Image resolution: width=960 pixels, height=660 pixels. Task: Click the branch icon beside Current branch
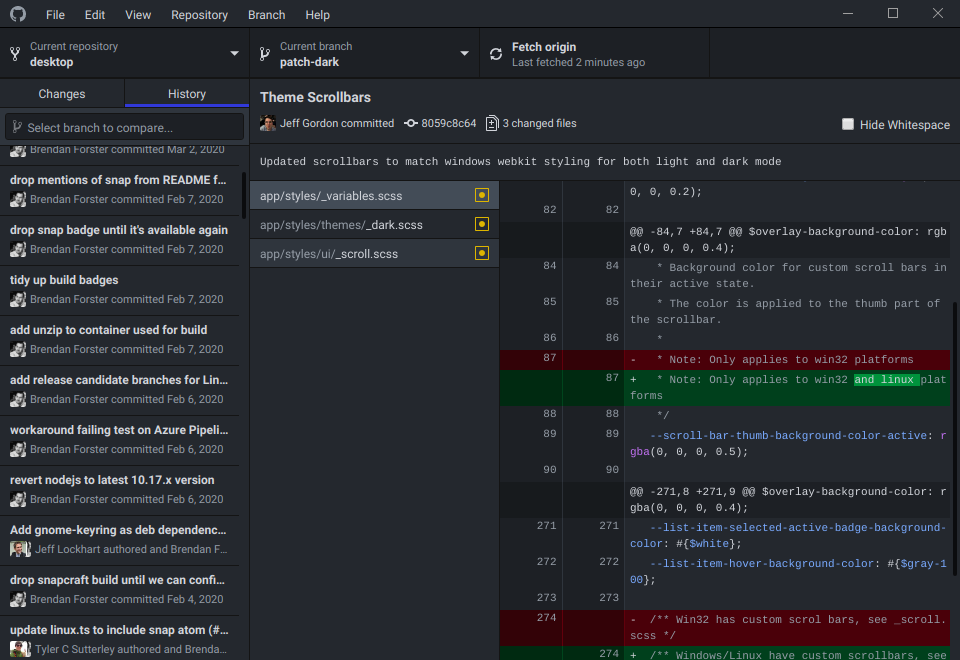[x=264, y=54]
